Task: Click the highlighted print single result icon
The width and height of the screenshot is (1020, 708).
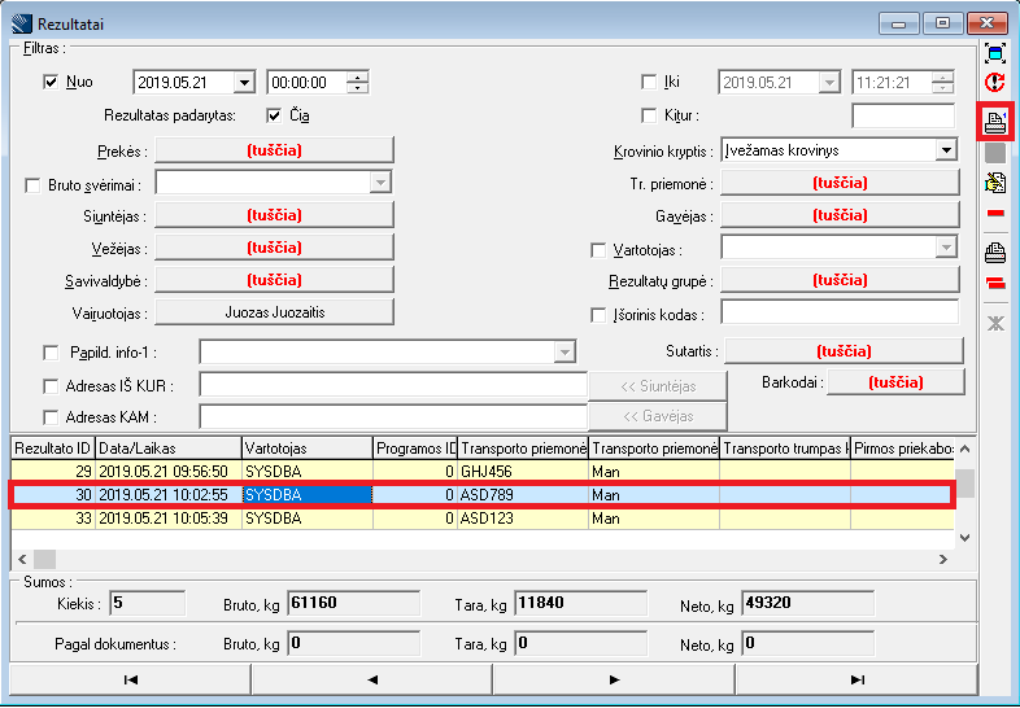Action: tap(995, 121)
